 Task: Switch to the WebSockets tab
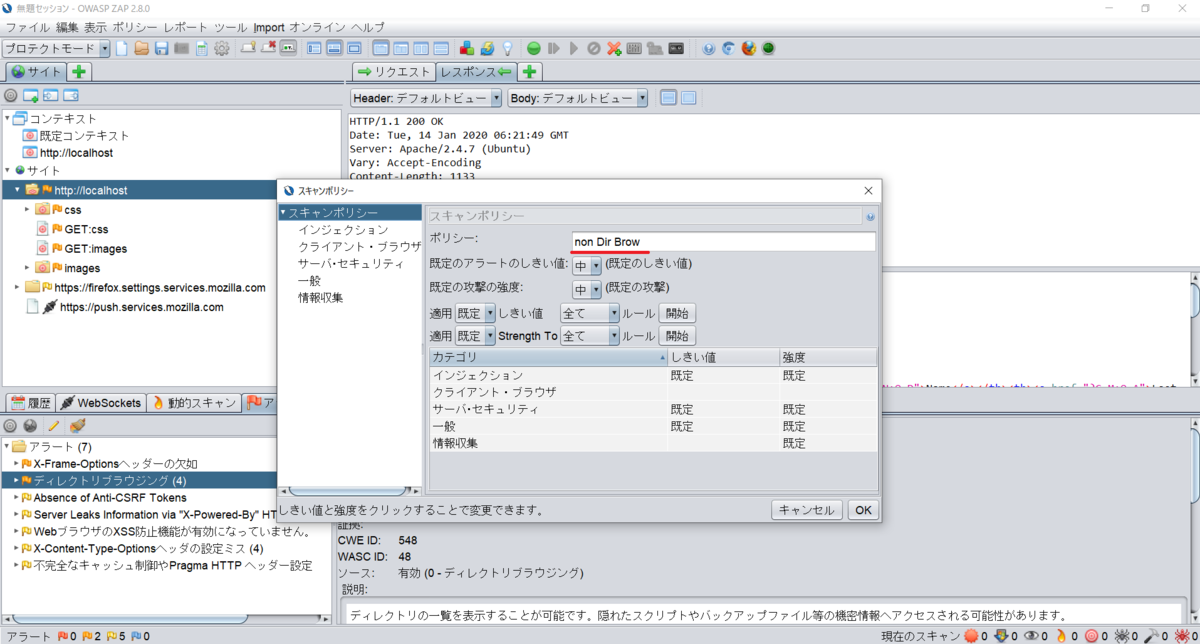[x=100, y=403]
